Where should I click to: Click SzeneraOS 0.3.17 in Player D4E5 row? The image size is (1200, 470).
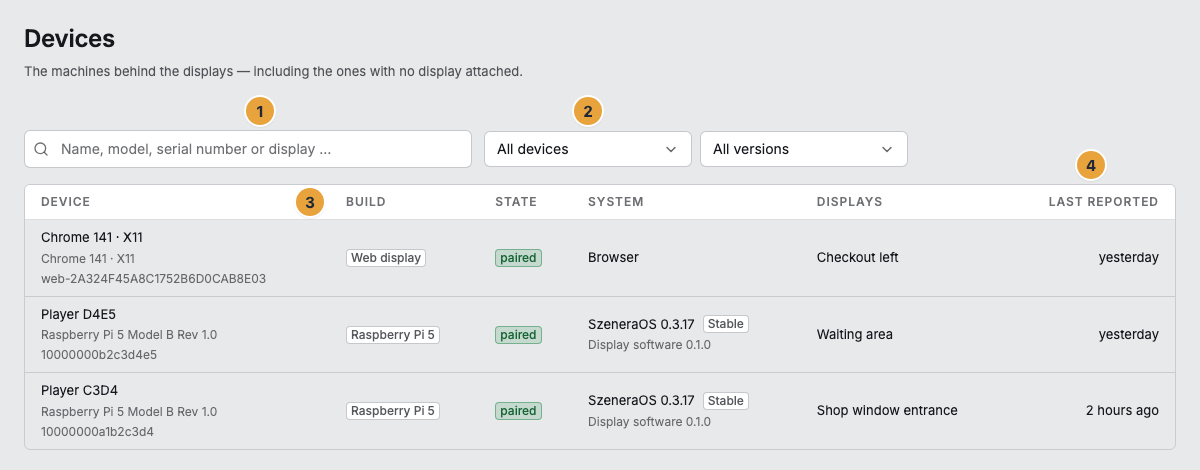pyautogui.click(x=641, y=324)
